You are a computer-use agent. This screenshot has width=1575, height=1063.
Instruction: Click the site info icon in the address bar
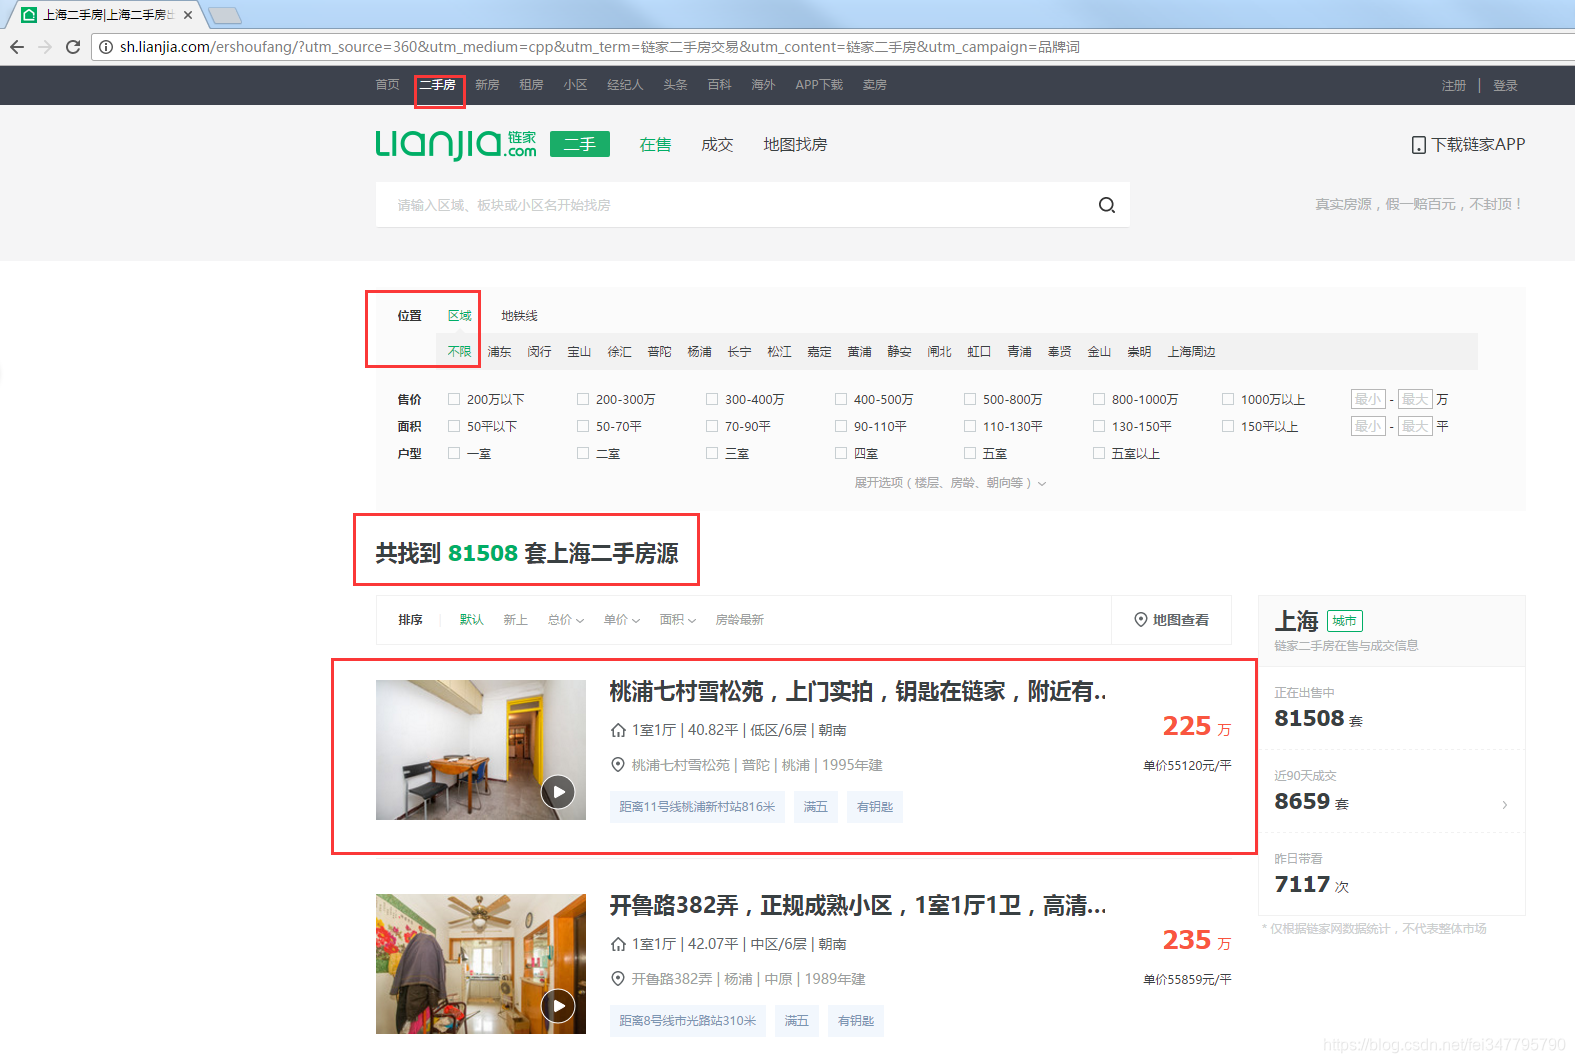pos(106,47)
